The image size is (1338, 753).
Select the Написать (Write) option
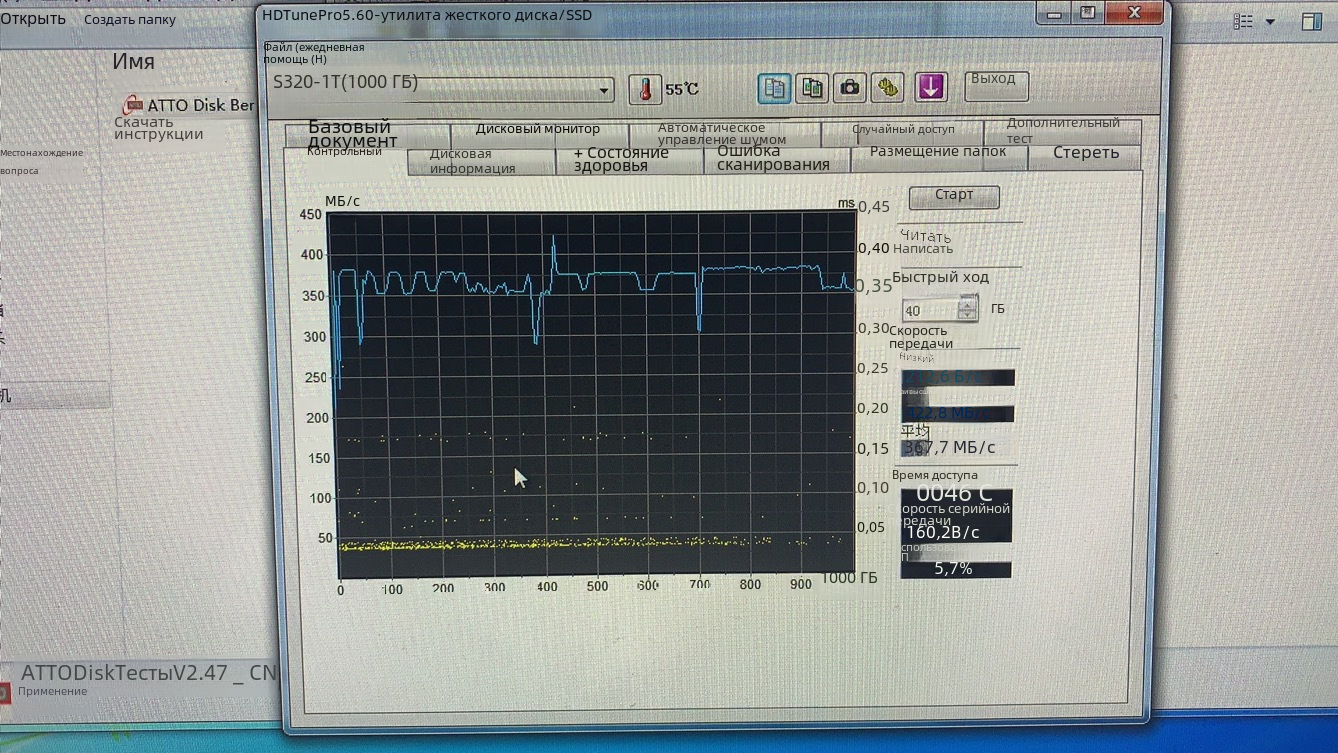[x=923, y=249]
